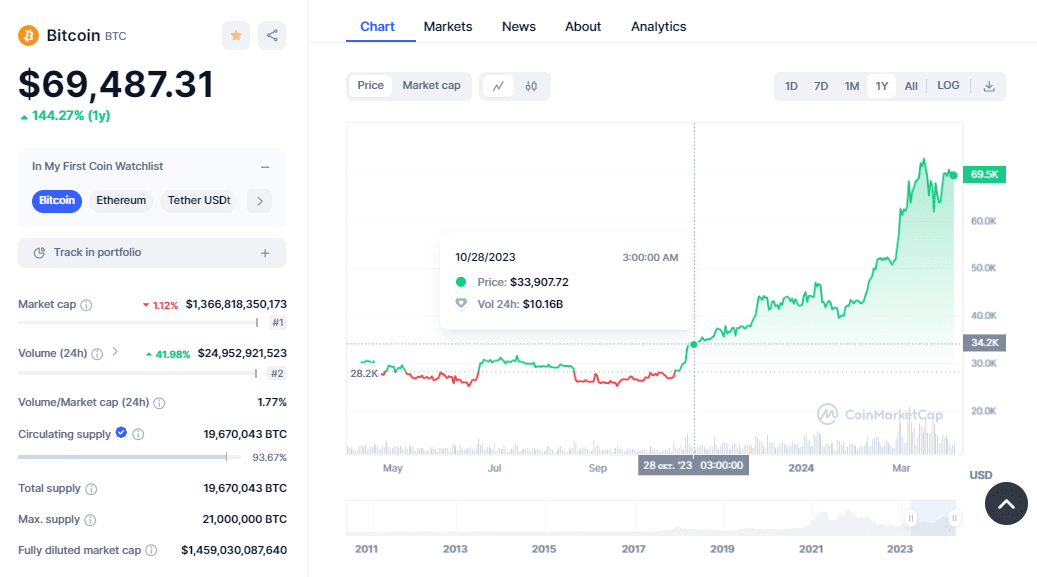
Task: Click the #2 volume rank badge
Action: 277,374
